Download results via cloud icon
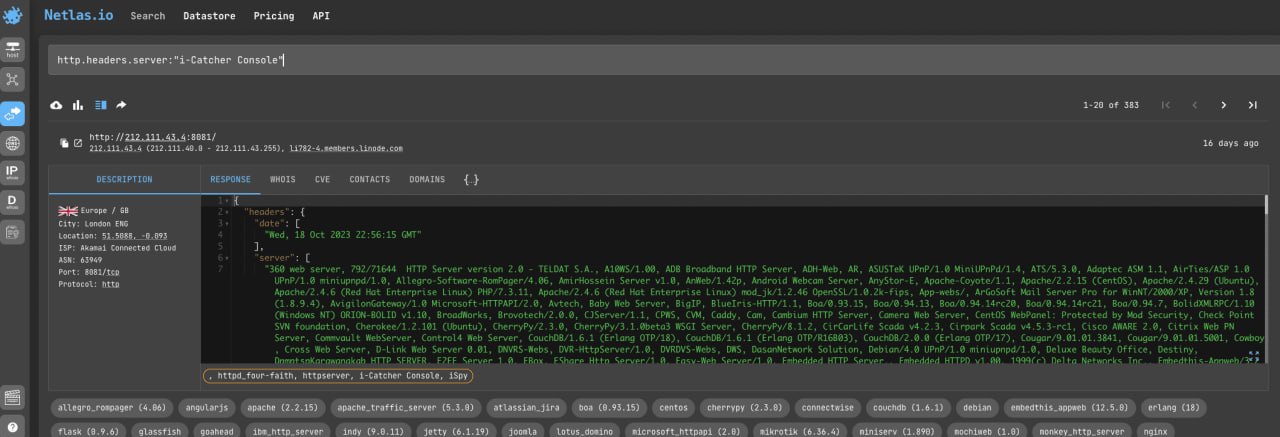The width and height of the screenshot is (1280, 437). [x=57, y=105]
